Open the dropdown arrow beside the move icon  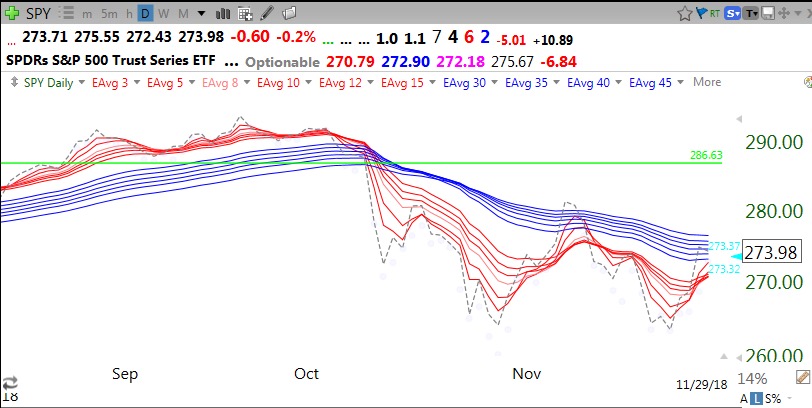[x=798, y=14]
